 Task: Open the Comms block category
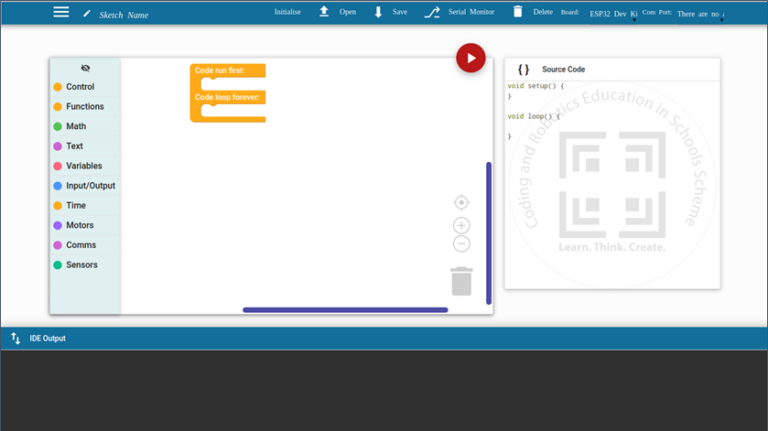click(85, 245)
